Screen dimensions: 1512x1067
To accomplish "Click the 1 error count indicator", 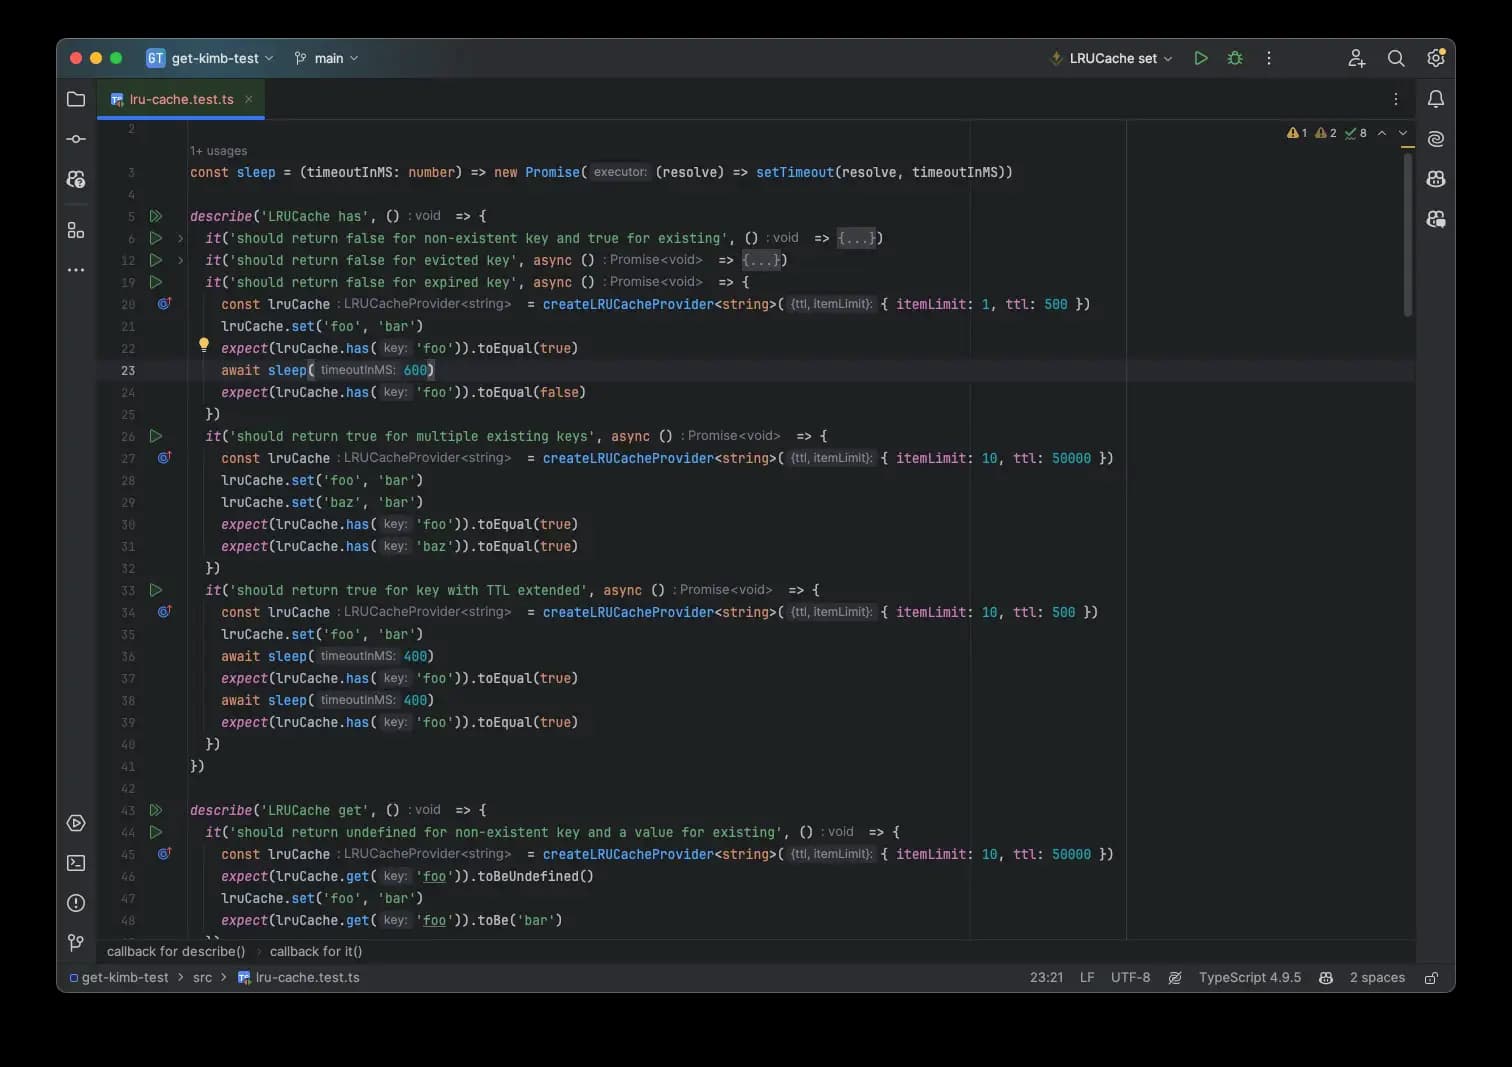I will tap(1297, 133).
